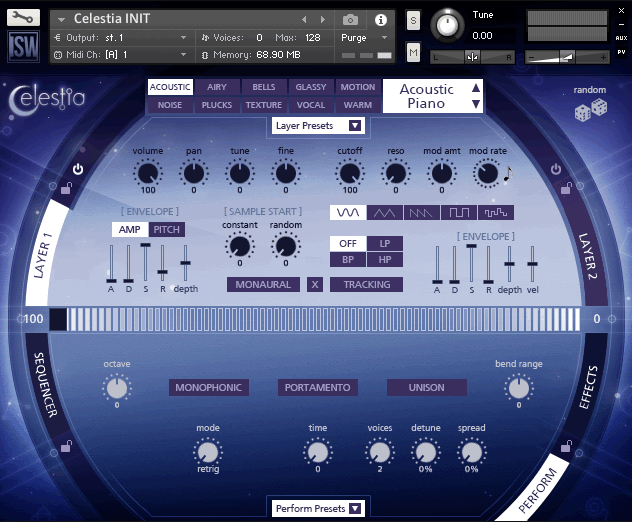Enable PORTAMENTO
This screenshot has height=522, width=632.
pyautogui.click(x=318, y=387)
